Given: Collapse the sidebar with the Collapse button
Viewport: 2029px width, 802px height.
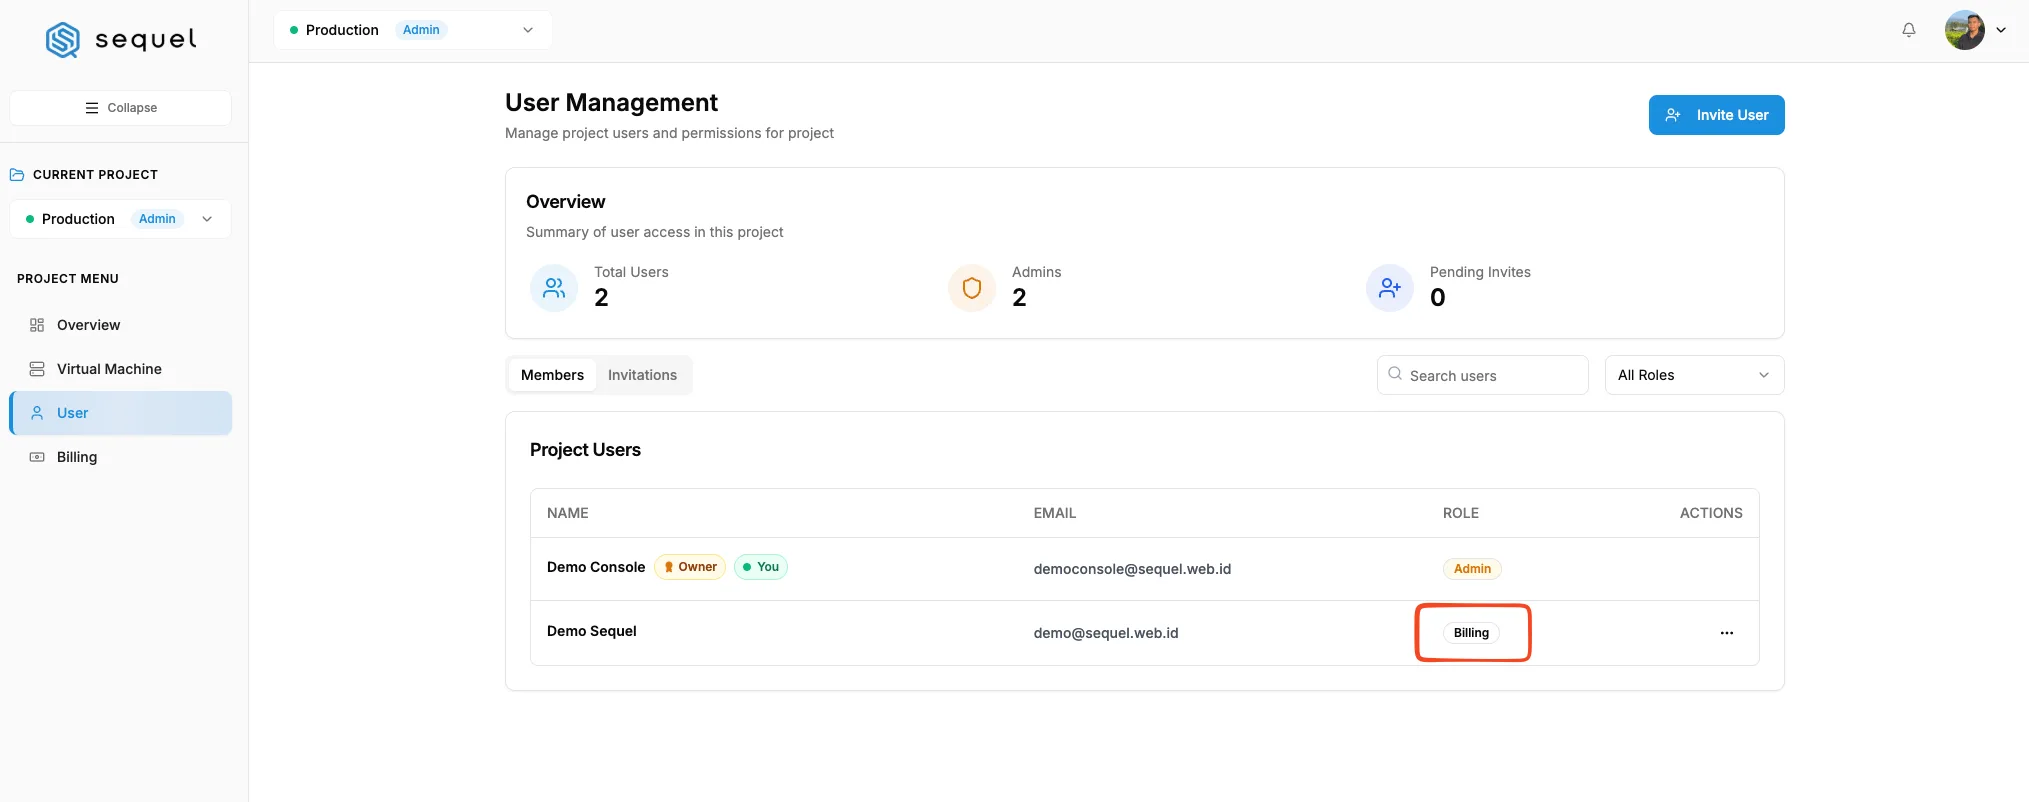Looking at the screenshot, I should pos(120,108).
